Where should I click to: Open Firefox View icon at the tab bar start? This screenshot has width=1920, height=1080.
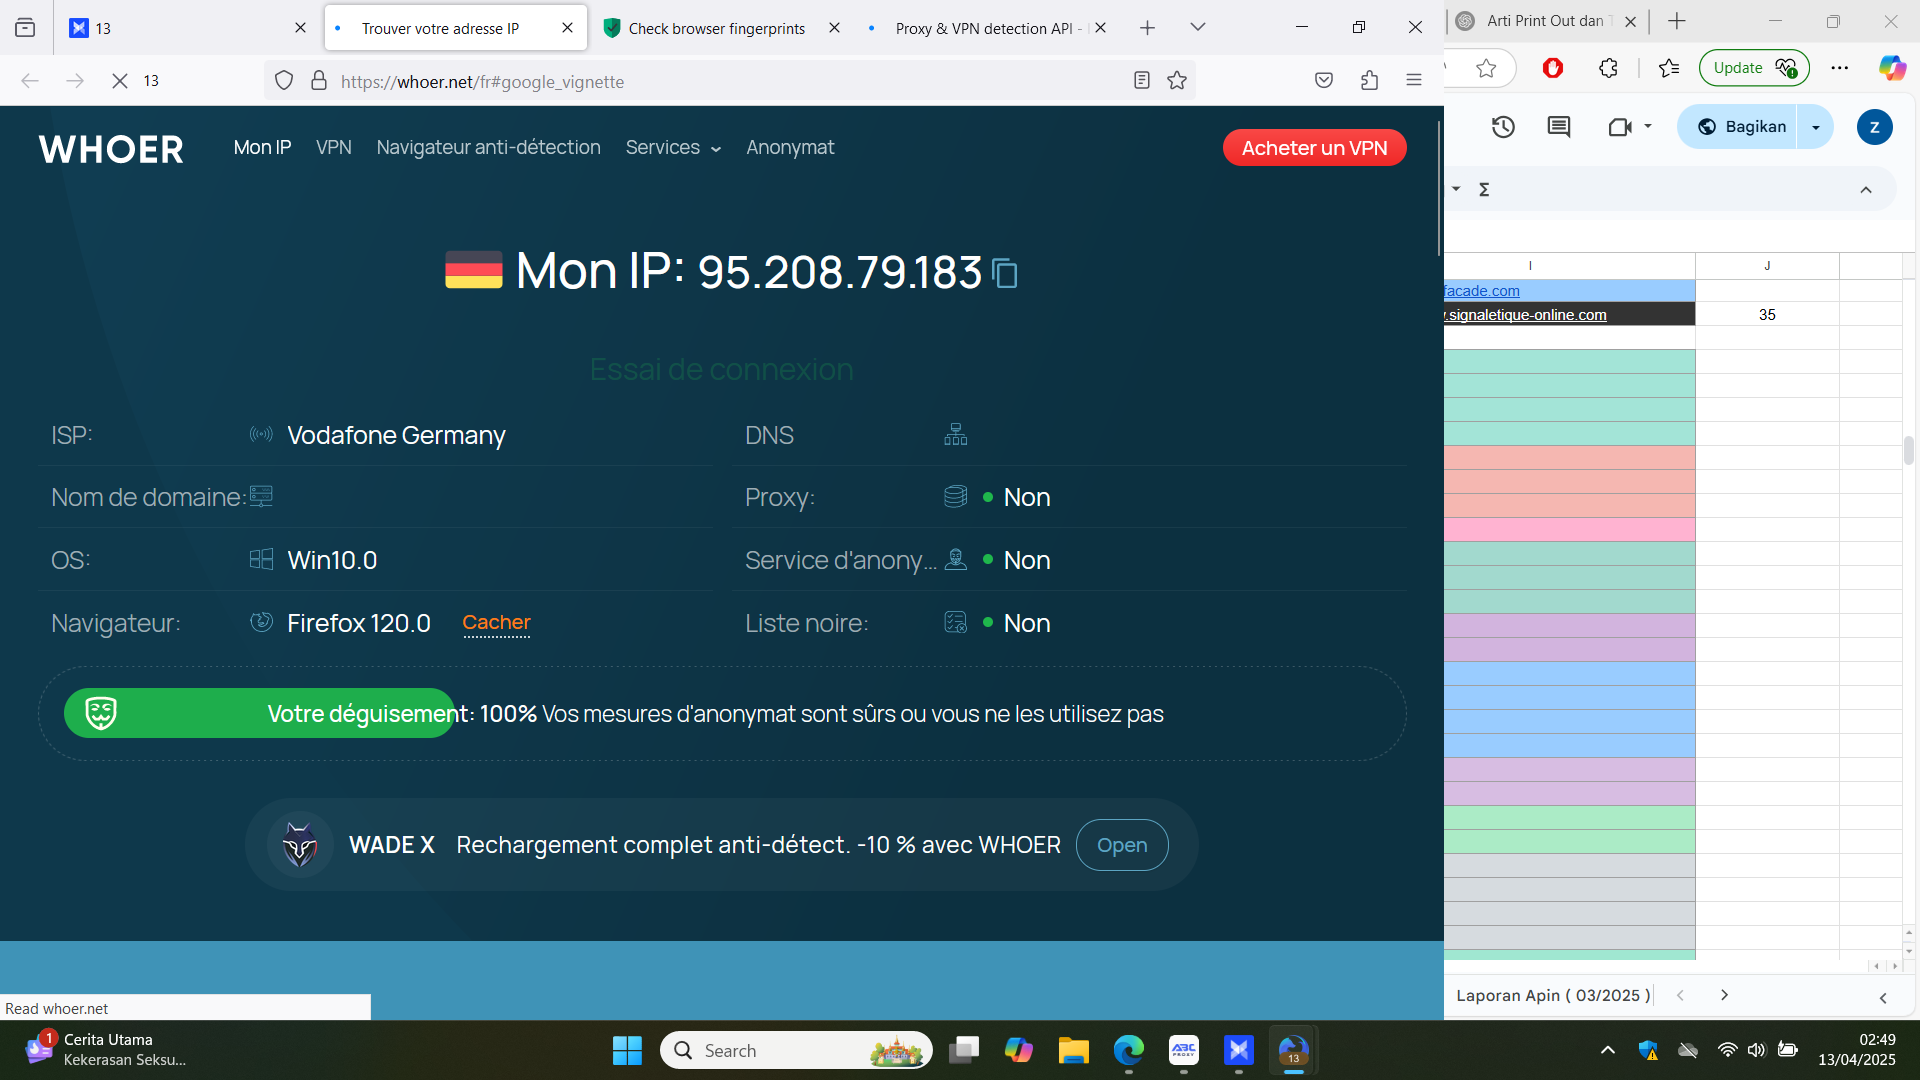tap(25, 28)
